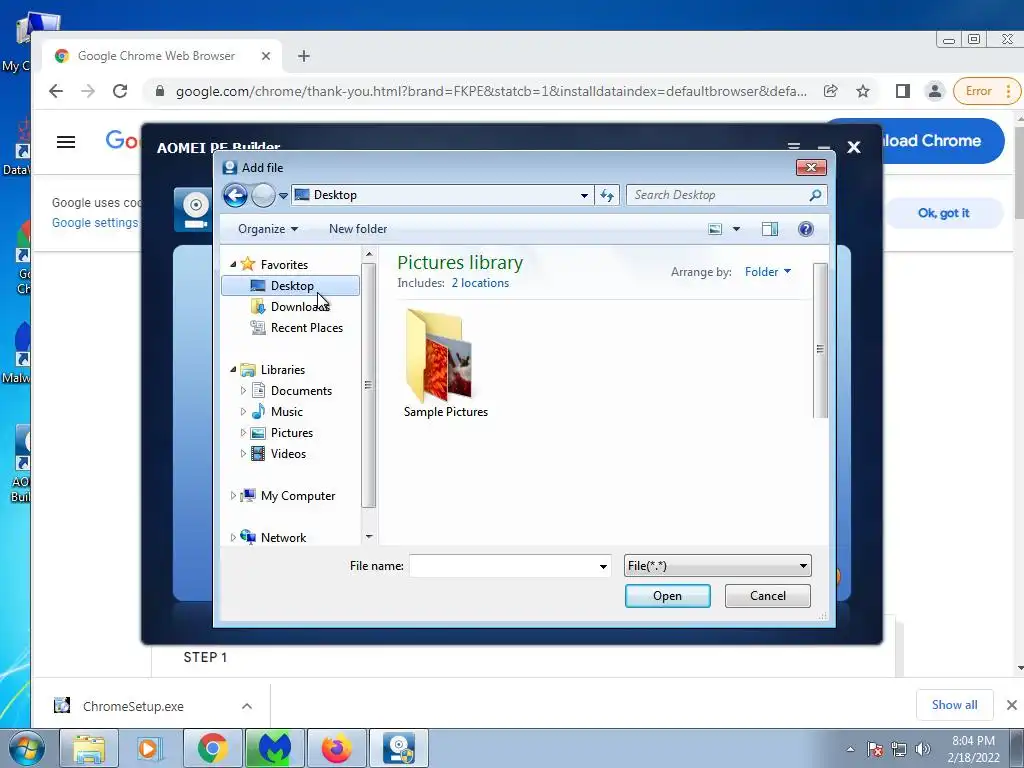
Task: Click Ok, got it on Chrome page
Action: click(x=943, y=213)
